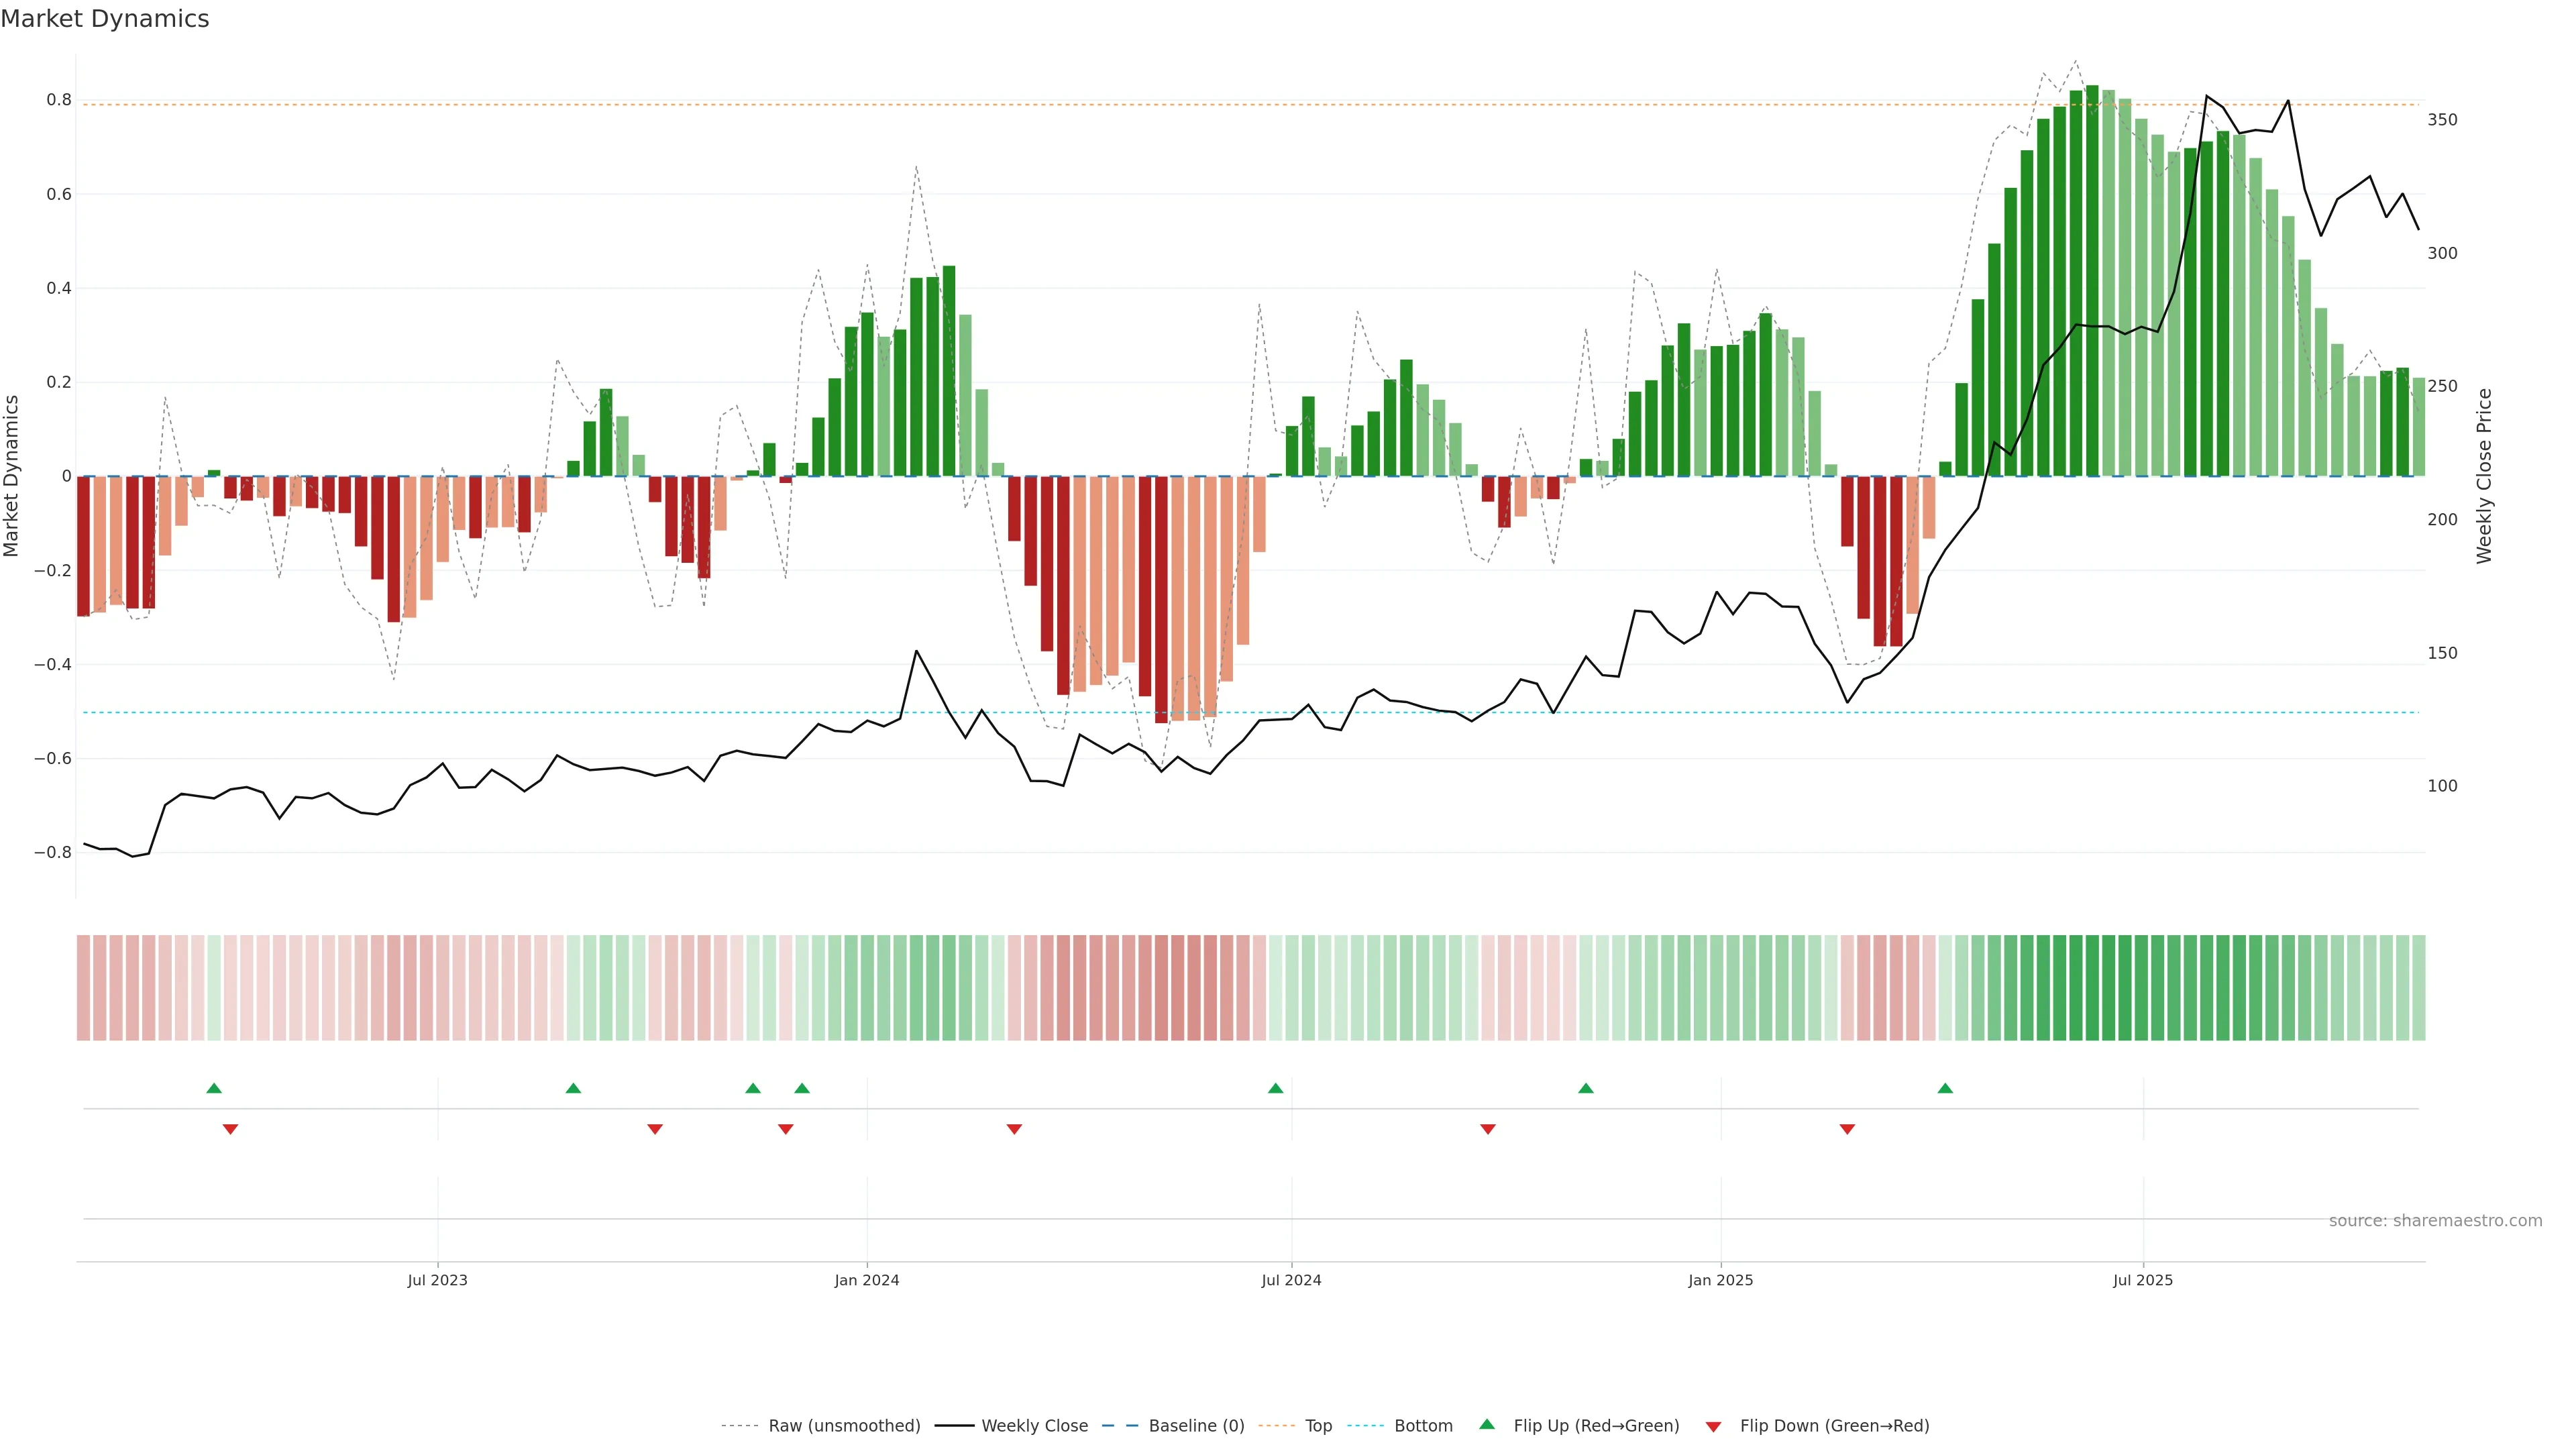Viewport: 2576px width, 1449px height.
Task: Click the last green flip-up triangle marker
Action: tap(1945, 1088)
